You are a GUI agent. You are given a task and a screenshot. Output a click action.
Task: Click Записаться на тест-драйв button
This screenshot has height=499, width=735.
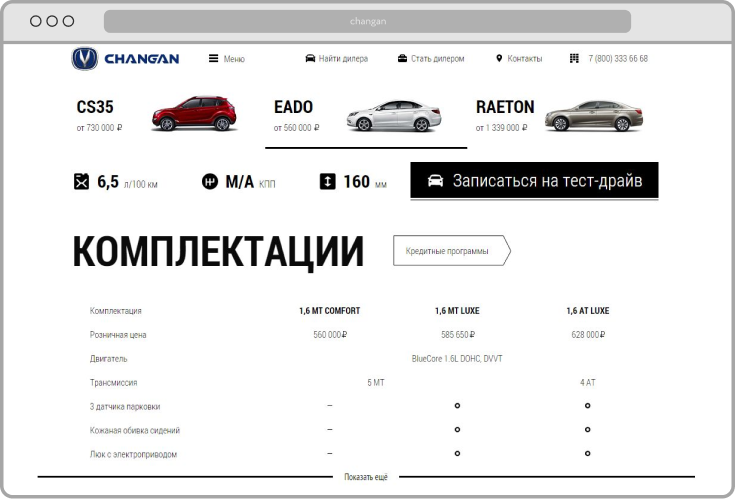534,180
